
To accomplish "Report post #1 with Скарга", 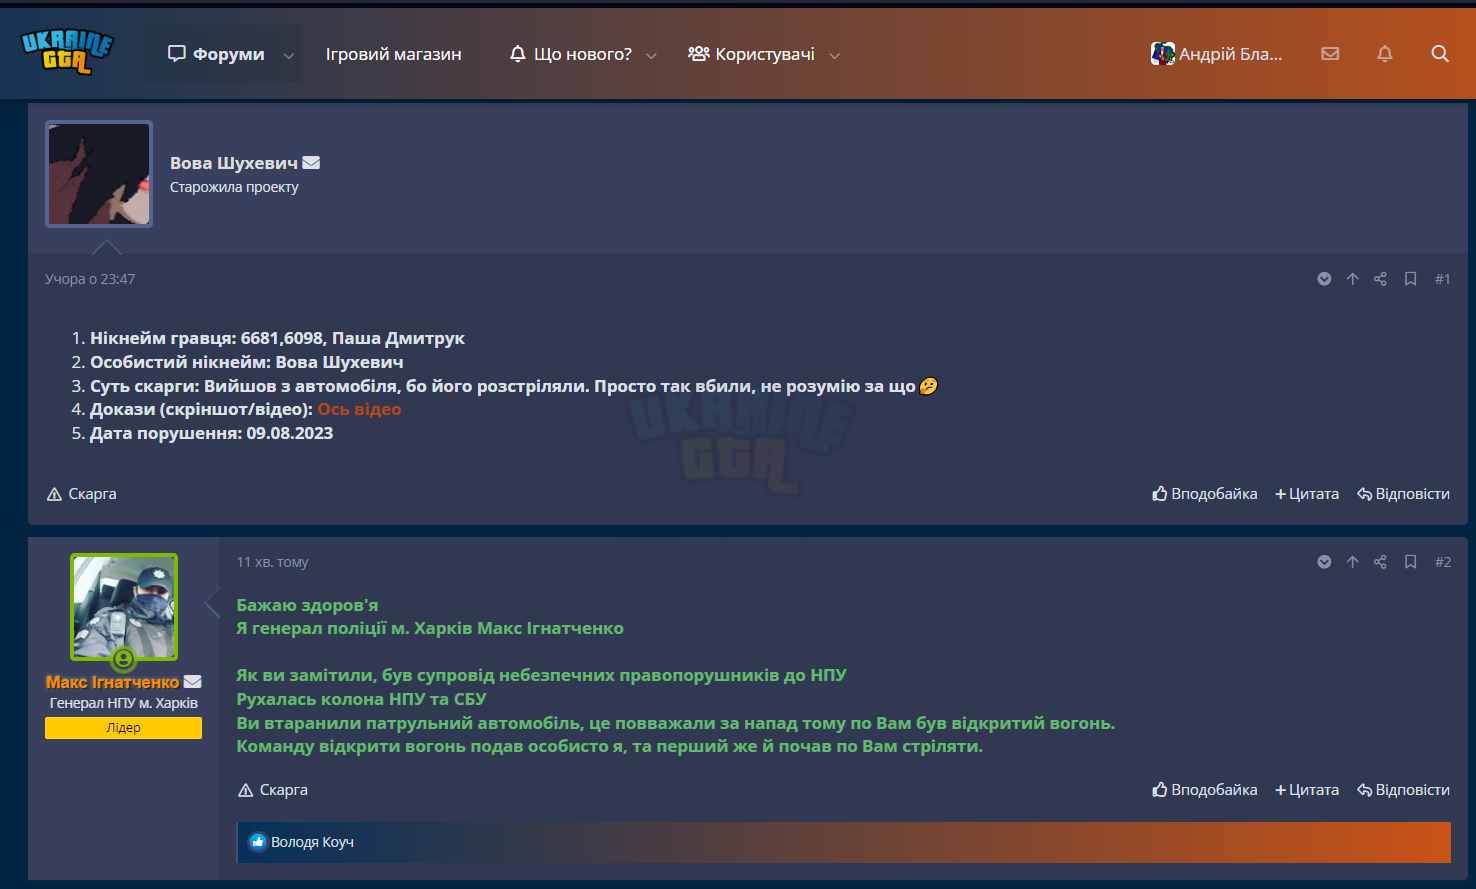I will coord(82,494).
